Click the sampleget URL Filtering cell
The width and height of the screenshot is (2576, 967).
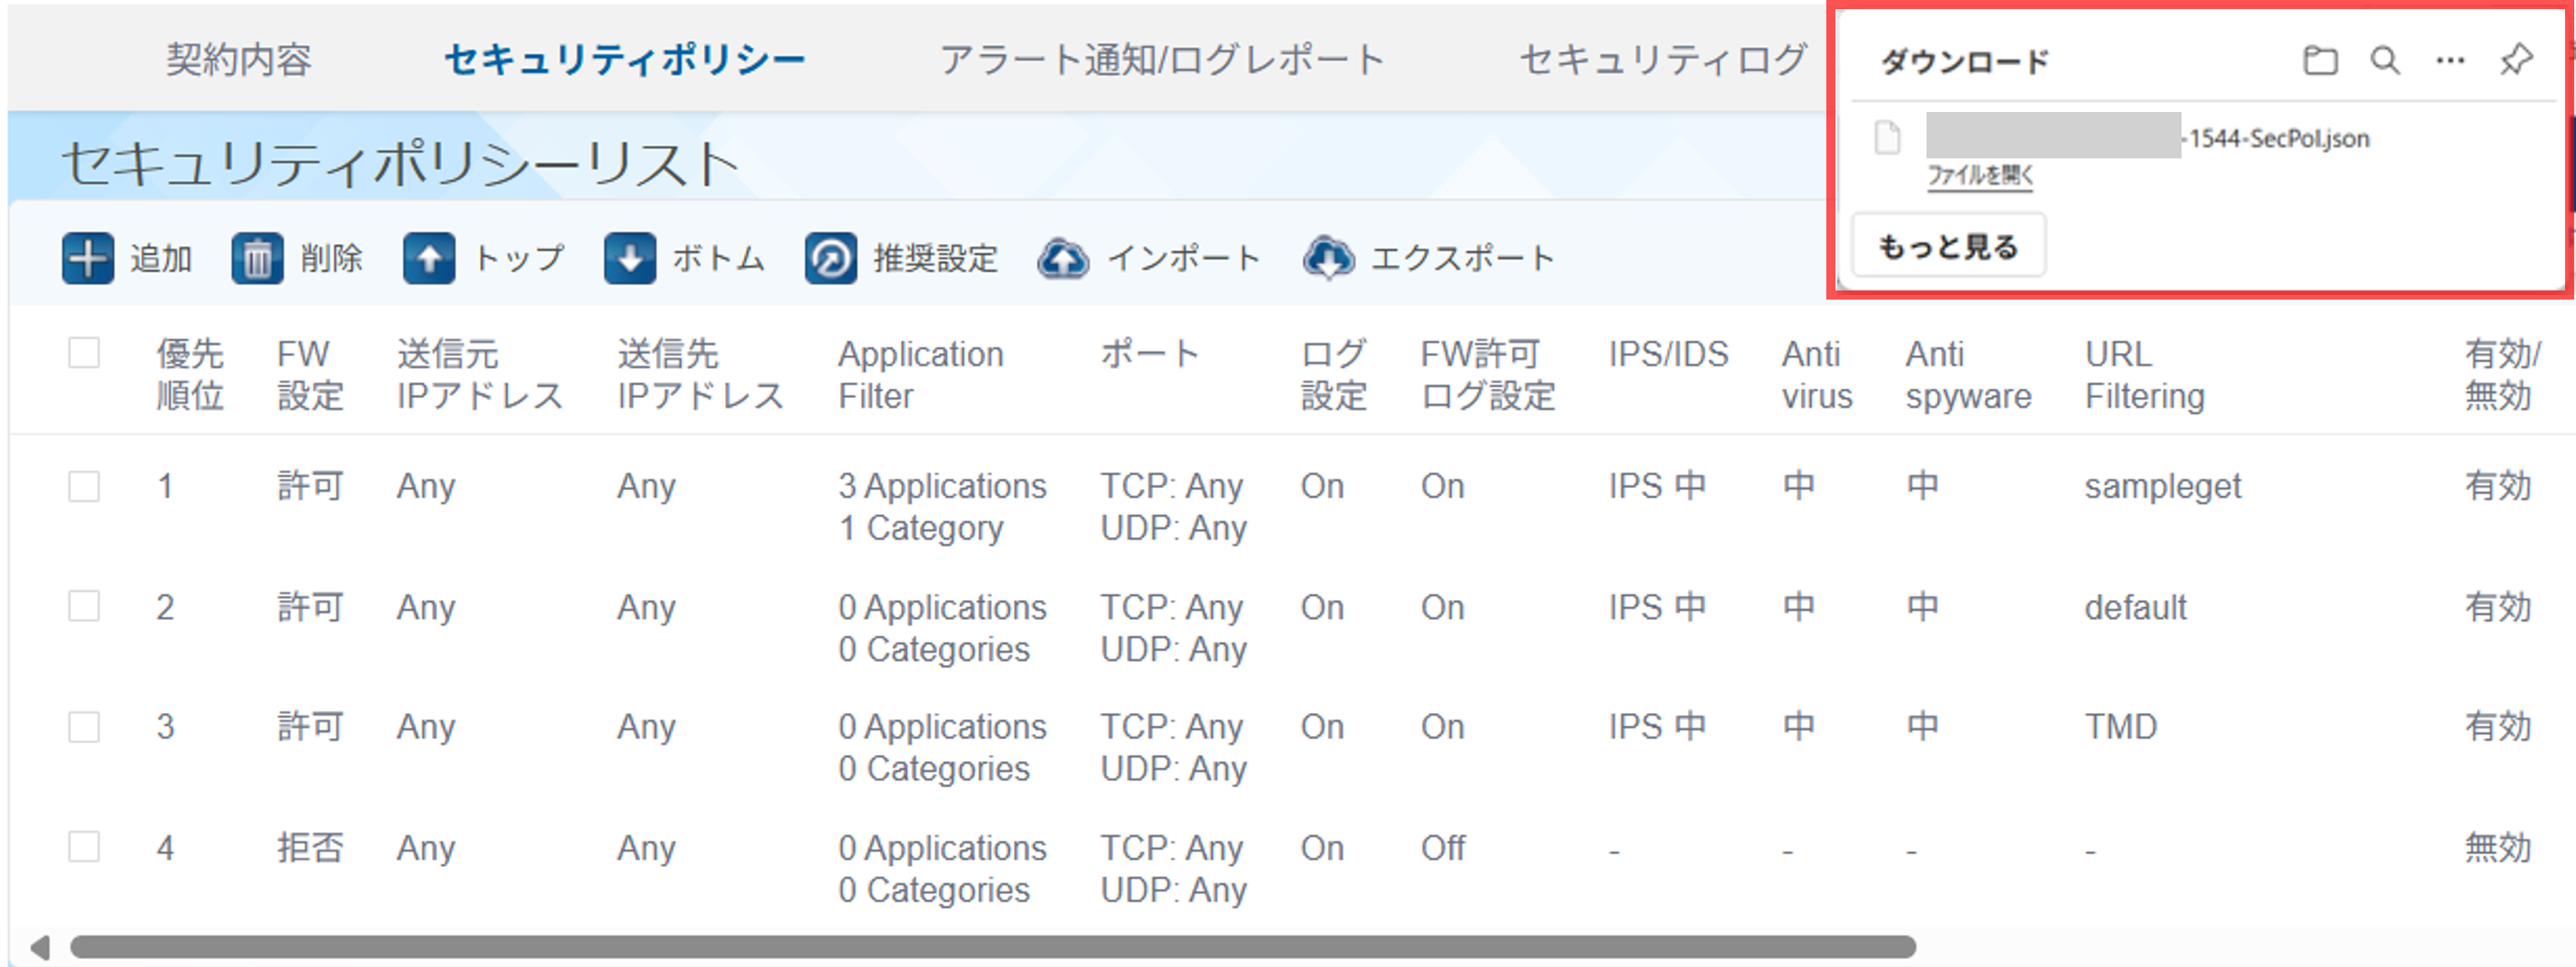[2162, 487]
